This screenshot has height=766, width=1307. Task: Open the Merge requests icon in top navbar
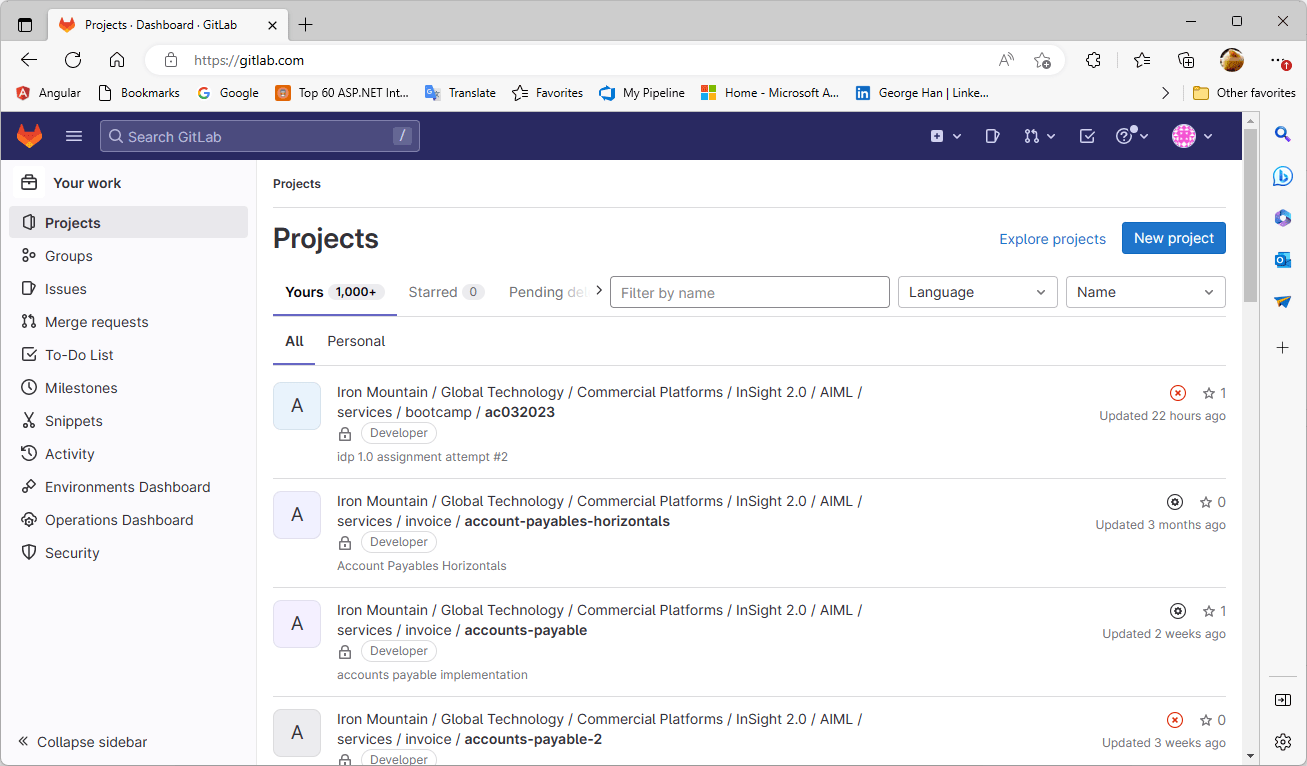pyautogui.click(x=1033, y=135)
